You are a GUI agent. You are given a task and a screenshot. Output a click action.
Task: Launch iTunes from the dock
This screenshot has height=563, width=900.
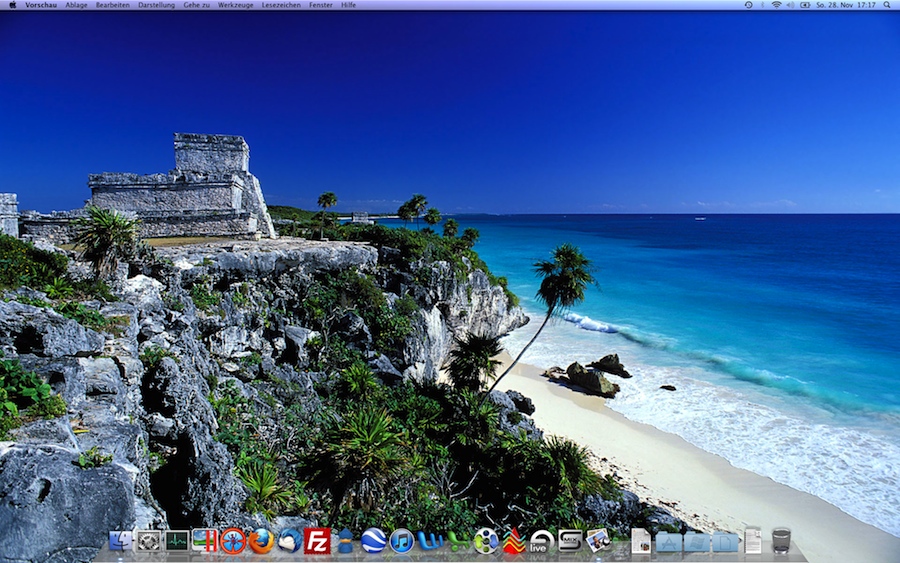point(402,541)
